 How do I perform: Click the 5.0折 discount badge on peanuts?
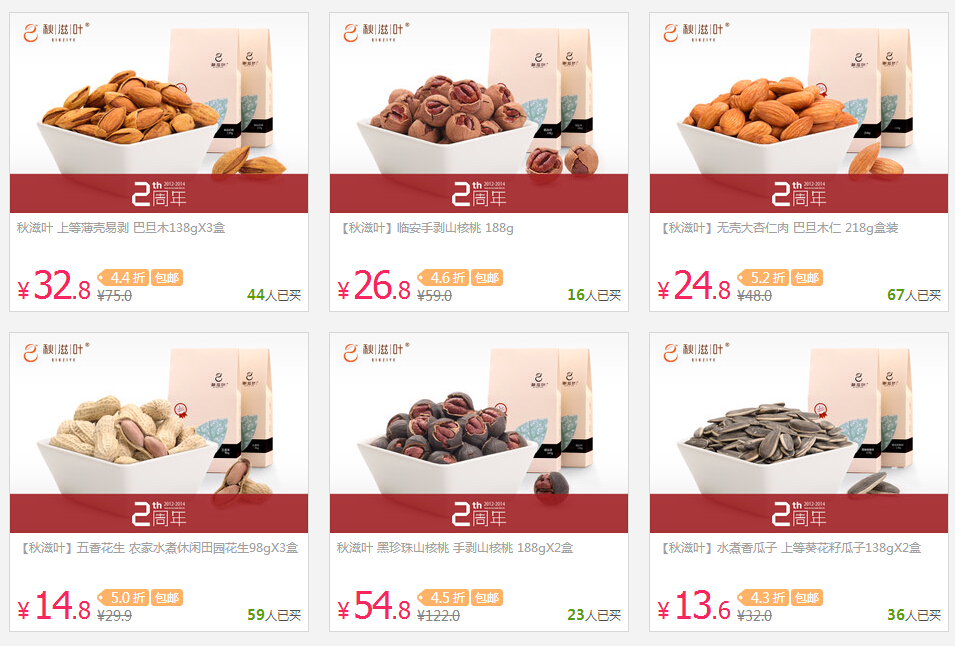coord(123,598)
